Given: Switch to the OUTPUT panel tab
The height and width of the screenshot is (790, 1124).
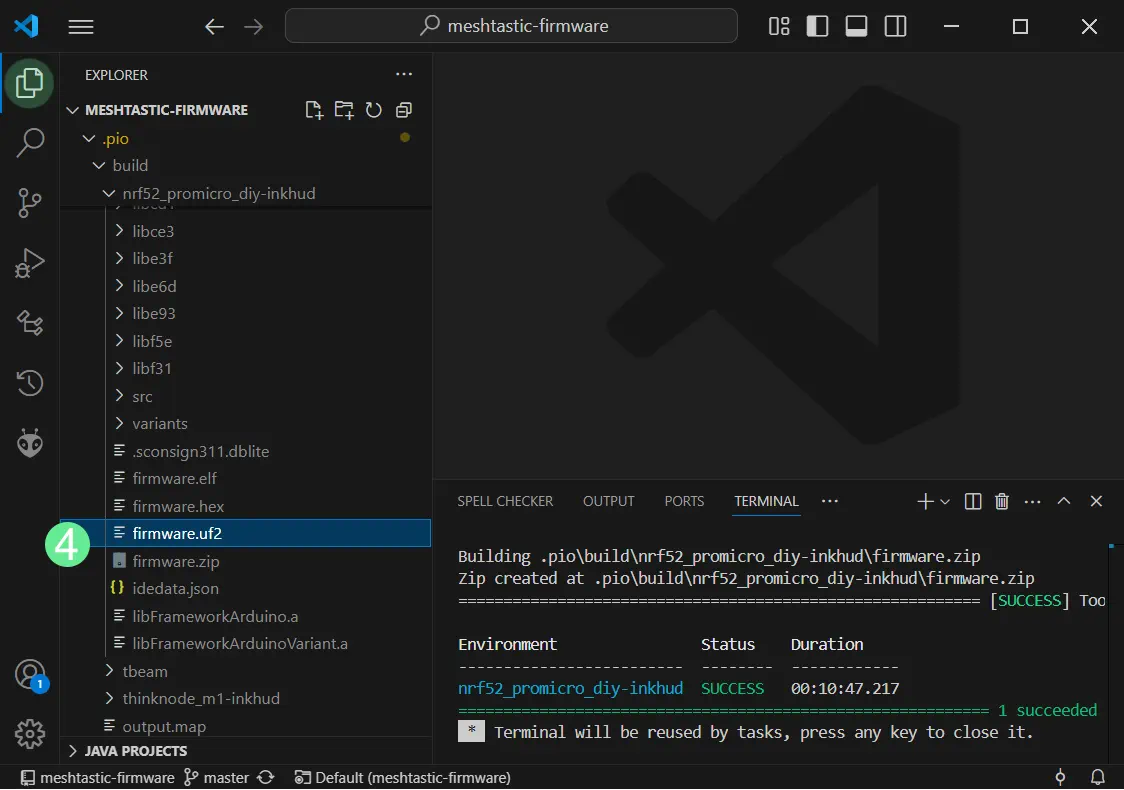Looking at the screenshot, I should click(x=608, y=501).
